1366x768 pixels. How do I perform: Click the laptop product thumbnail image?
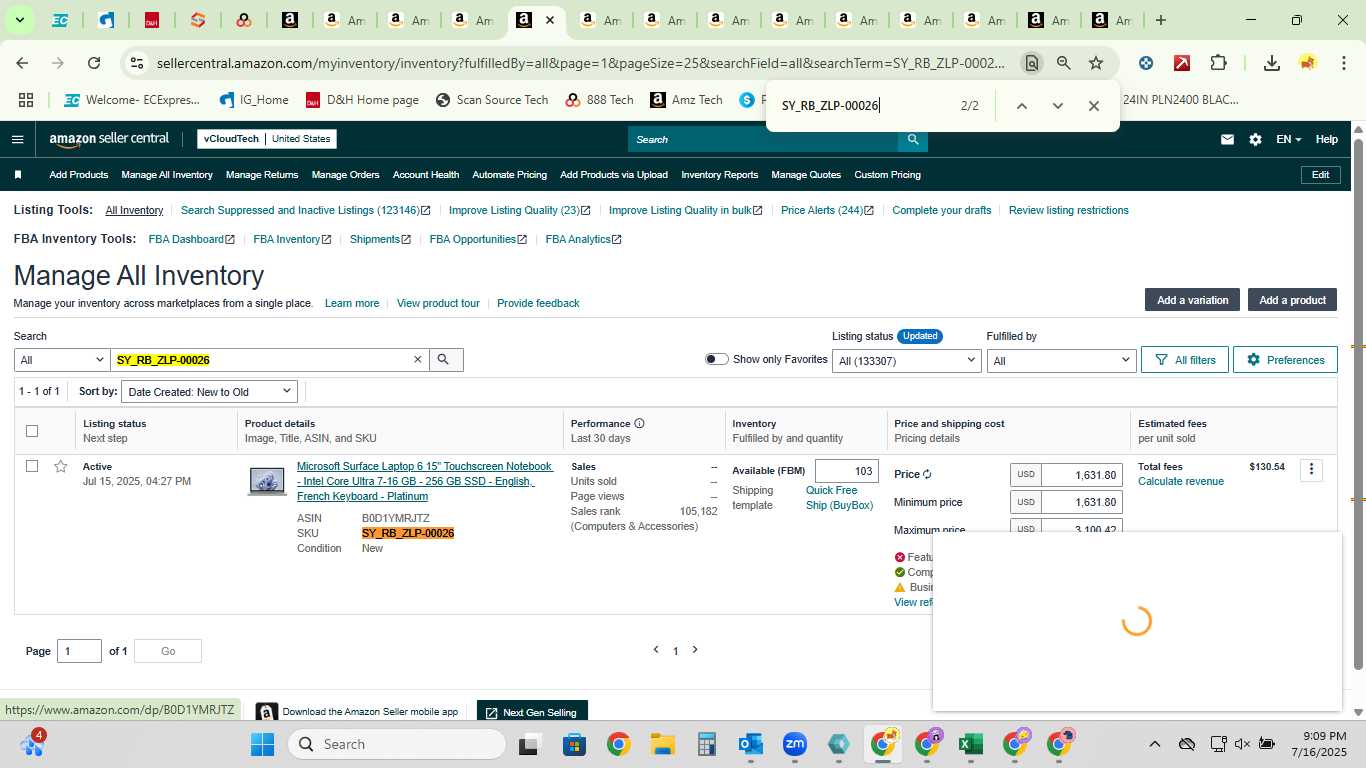(267, 481)
